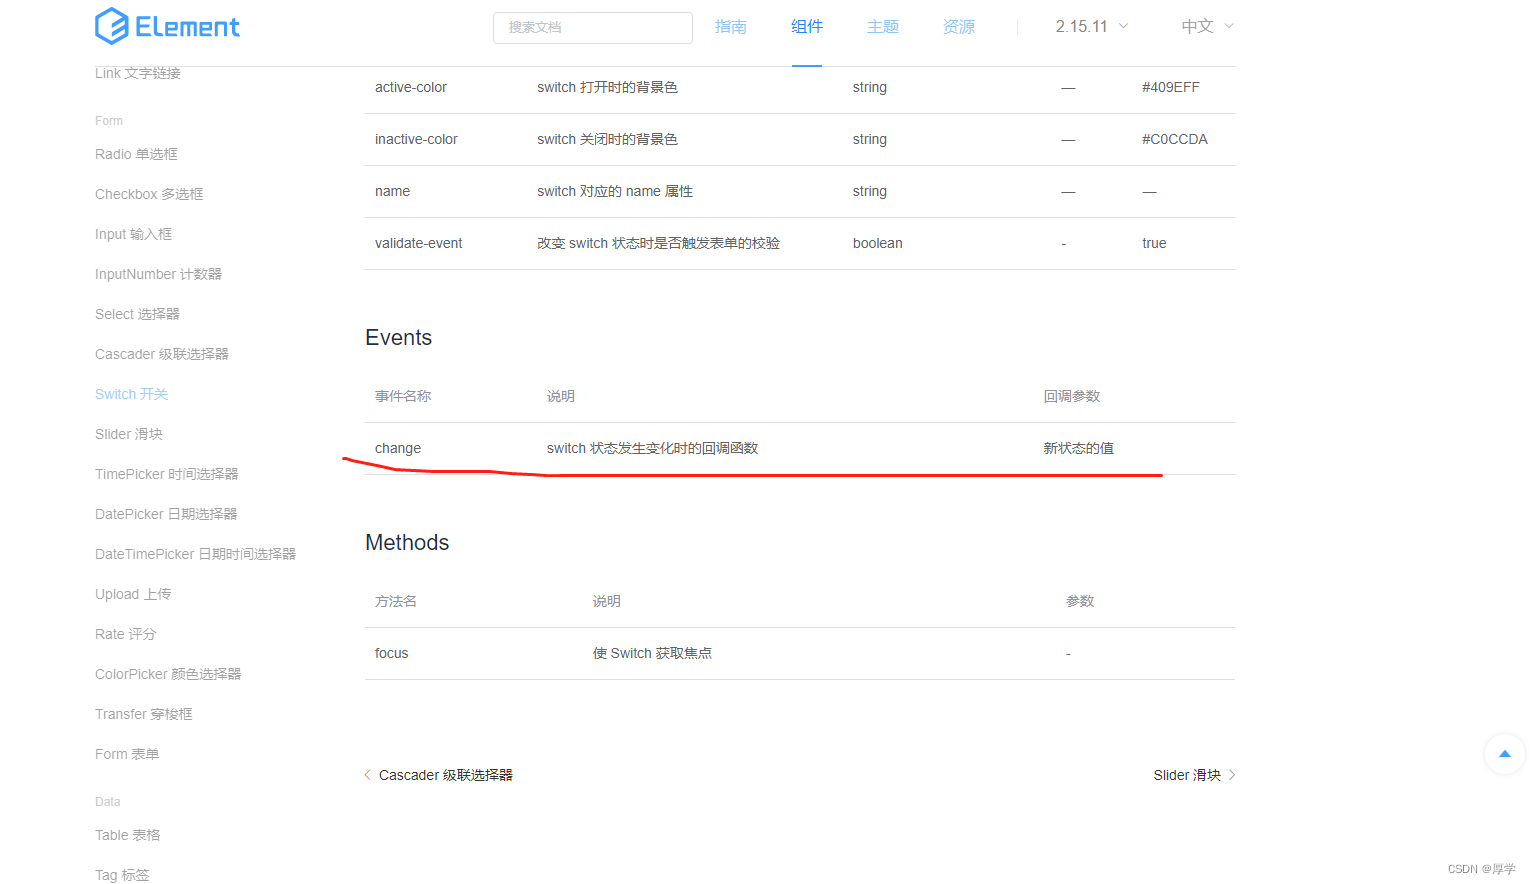The width and height of the screenshot is (1531, 884).
Task: Select DateTimePicker 日期时间选择器 in sidebar
Action: coord(195,554)
